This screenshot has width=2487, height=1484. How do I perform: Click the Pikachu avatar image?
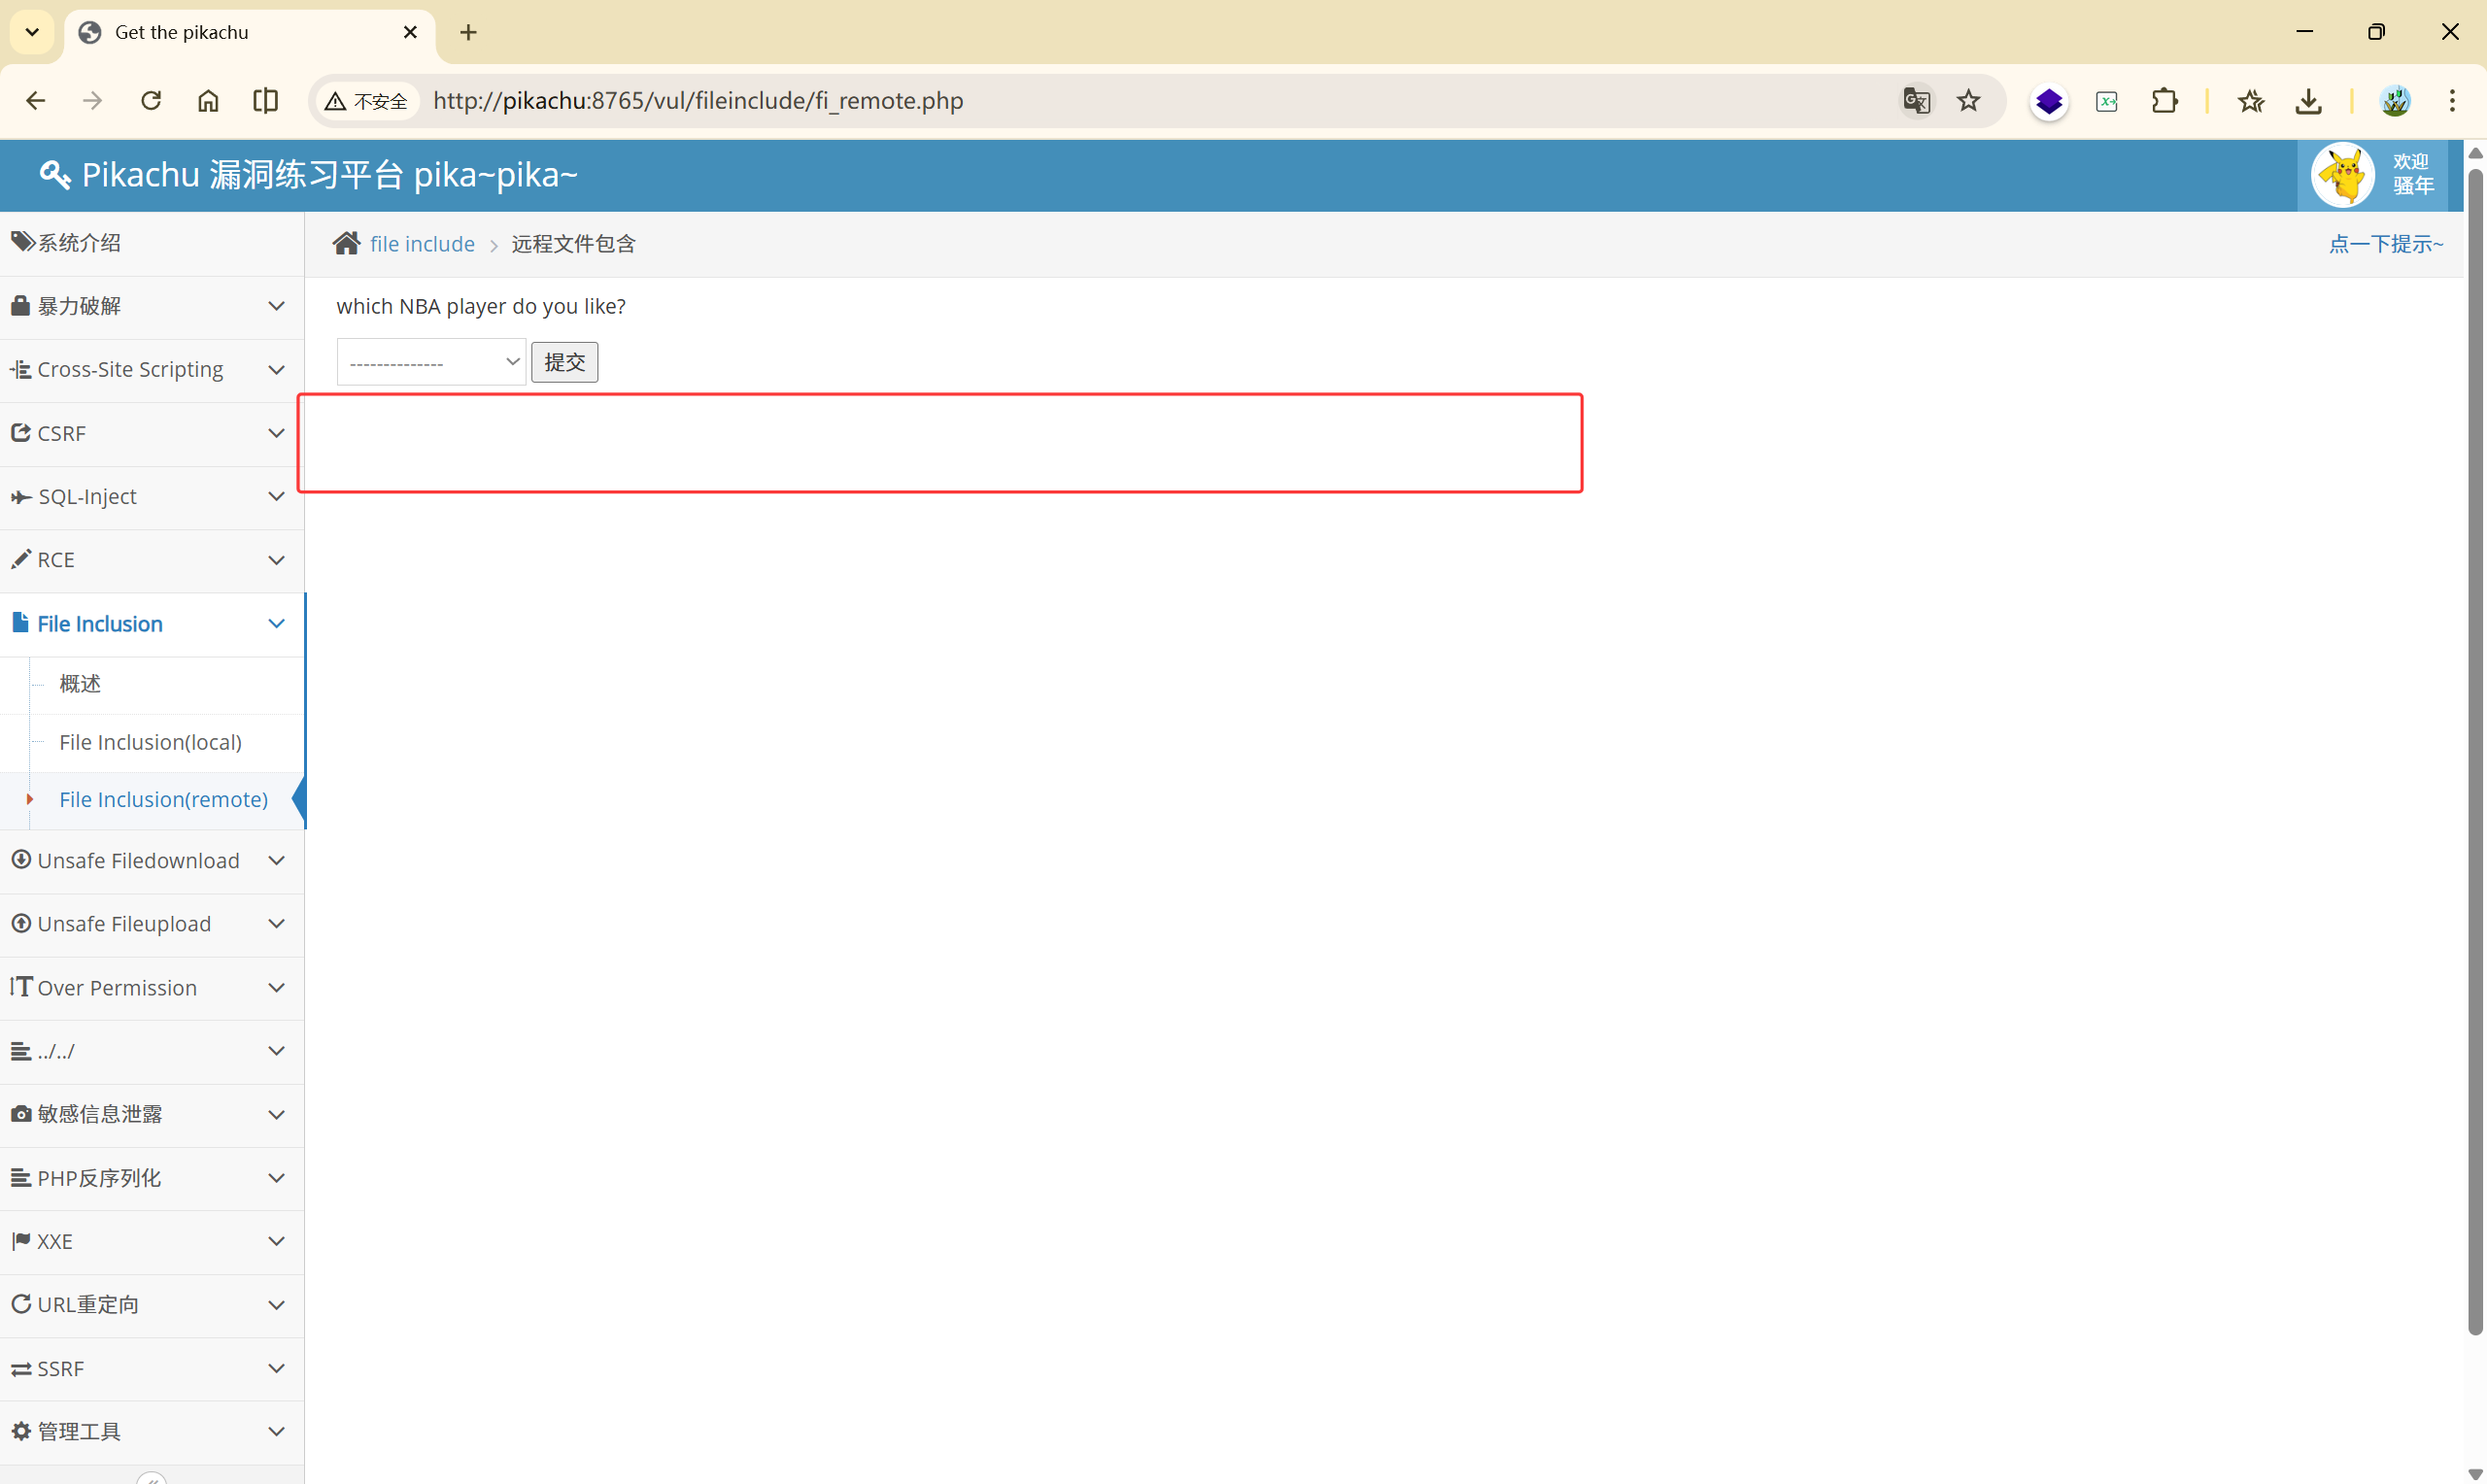pos(2342,175)
